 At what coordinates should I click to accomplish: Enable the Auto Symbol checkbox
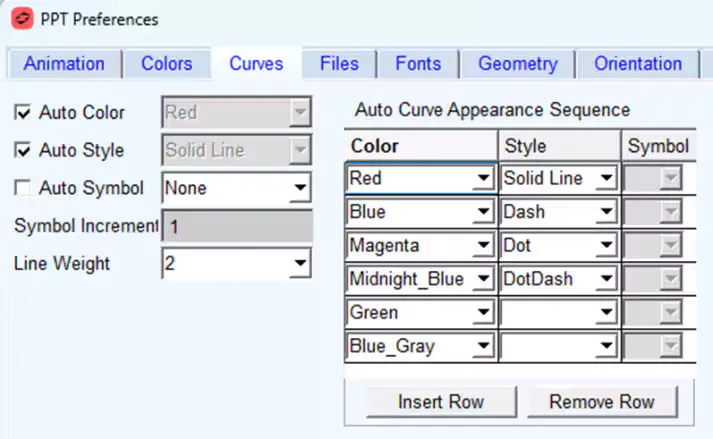coord(22,188)
